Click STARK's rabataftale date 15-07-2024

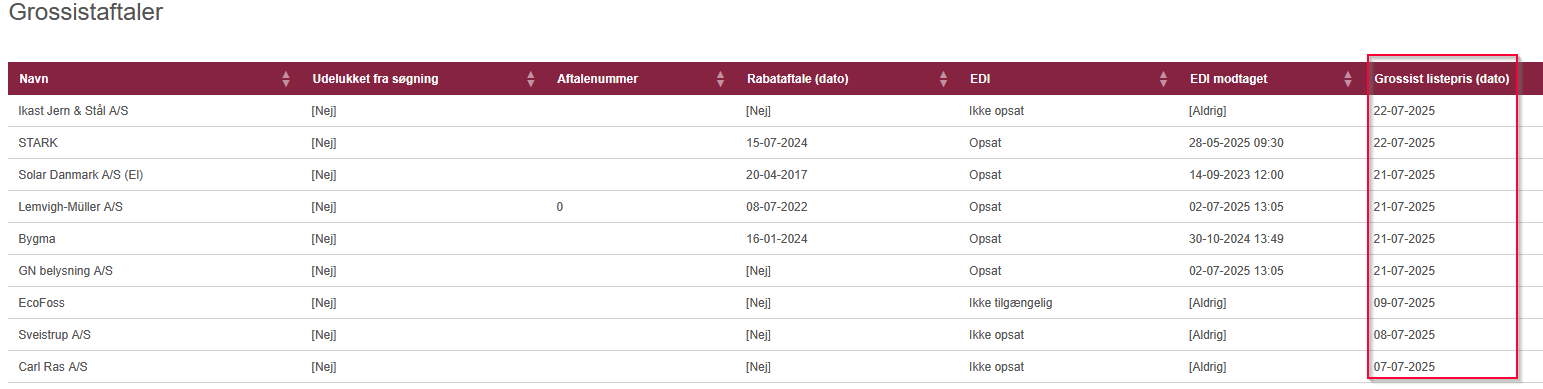[777, 143]
